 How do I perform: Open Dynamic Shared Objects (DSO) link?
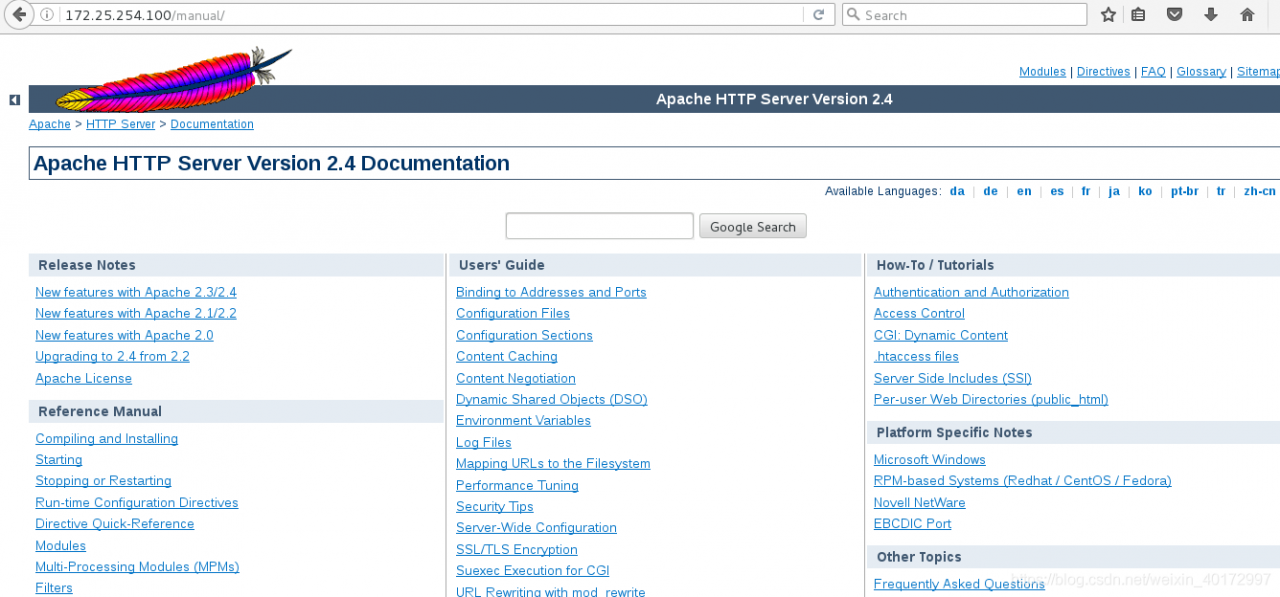(x=552, y=400)
